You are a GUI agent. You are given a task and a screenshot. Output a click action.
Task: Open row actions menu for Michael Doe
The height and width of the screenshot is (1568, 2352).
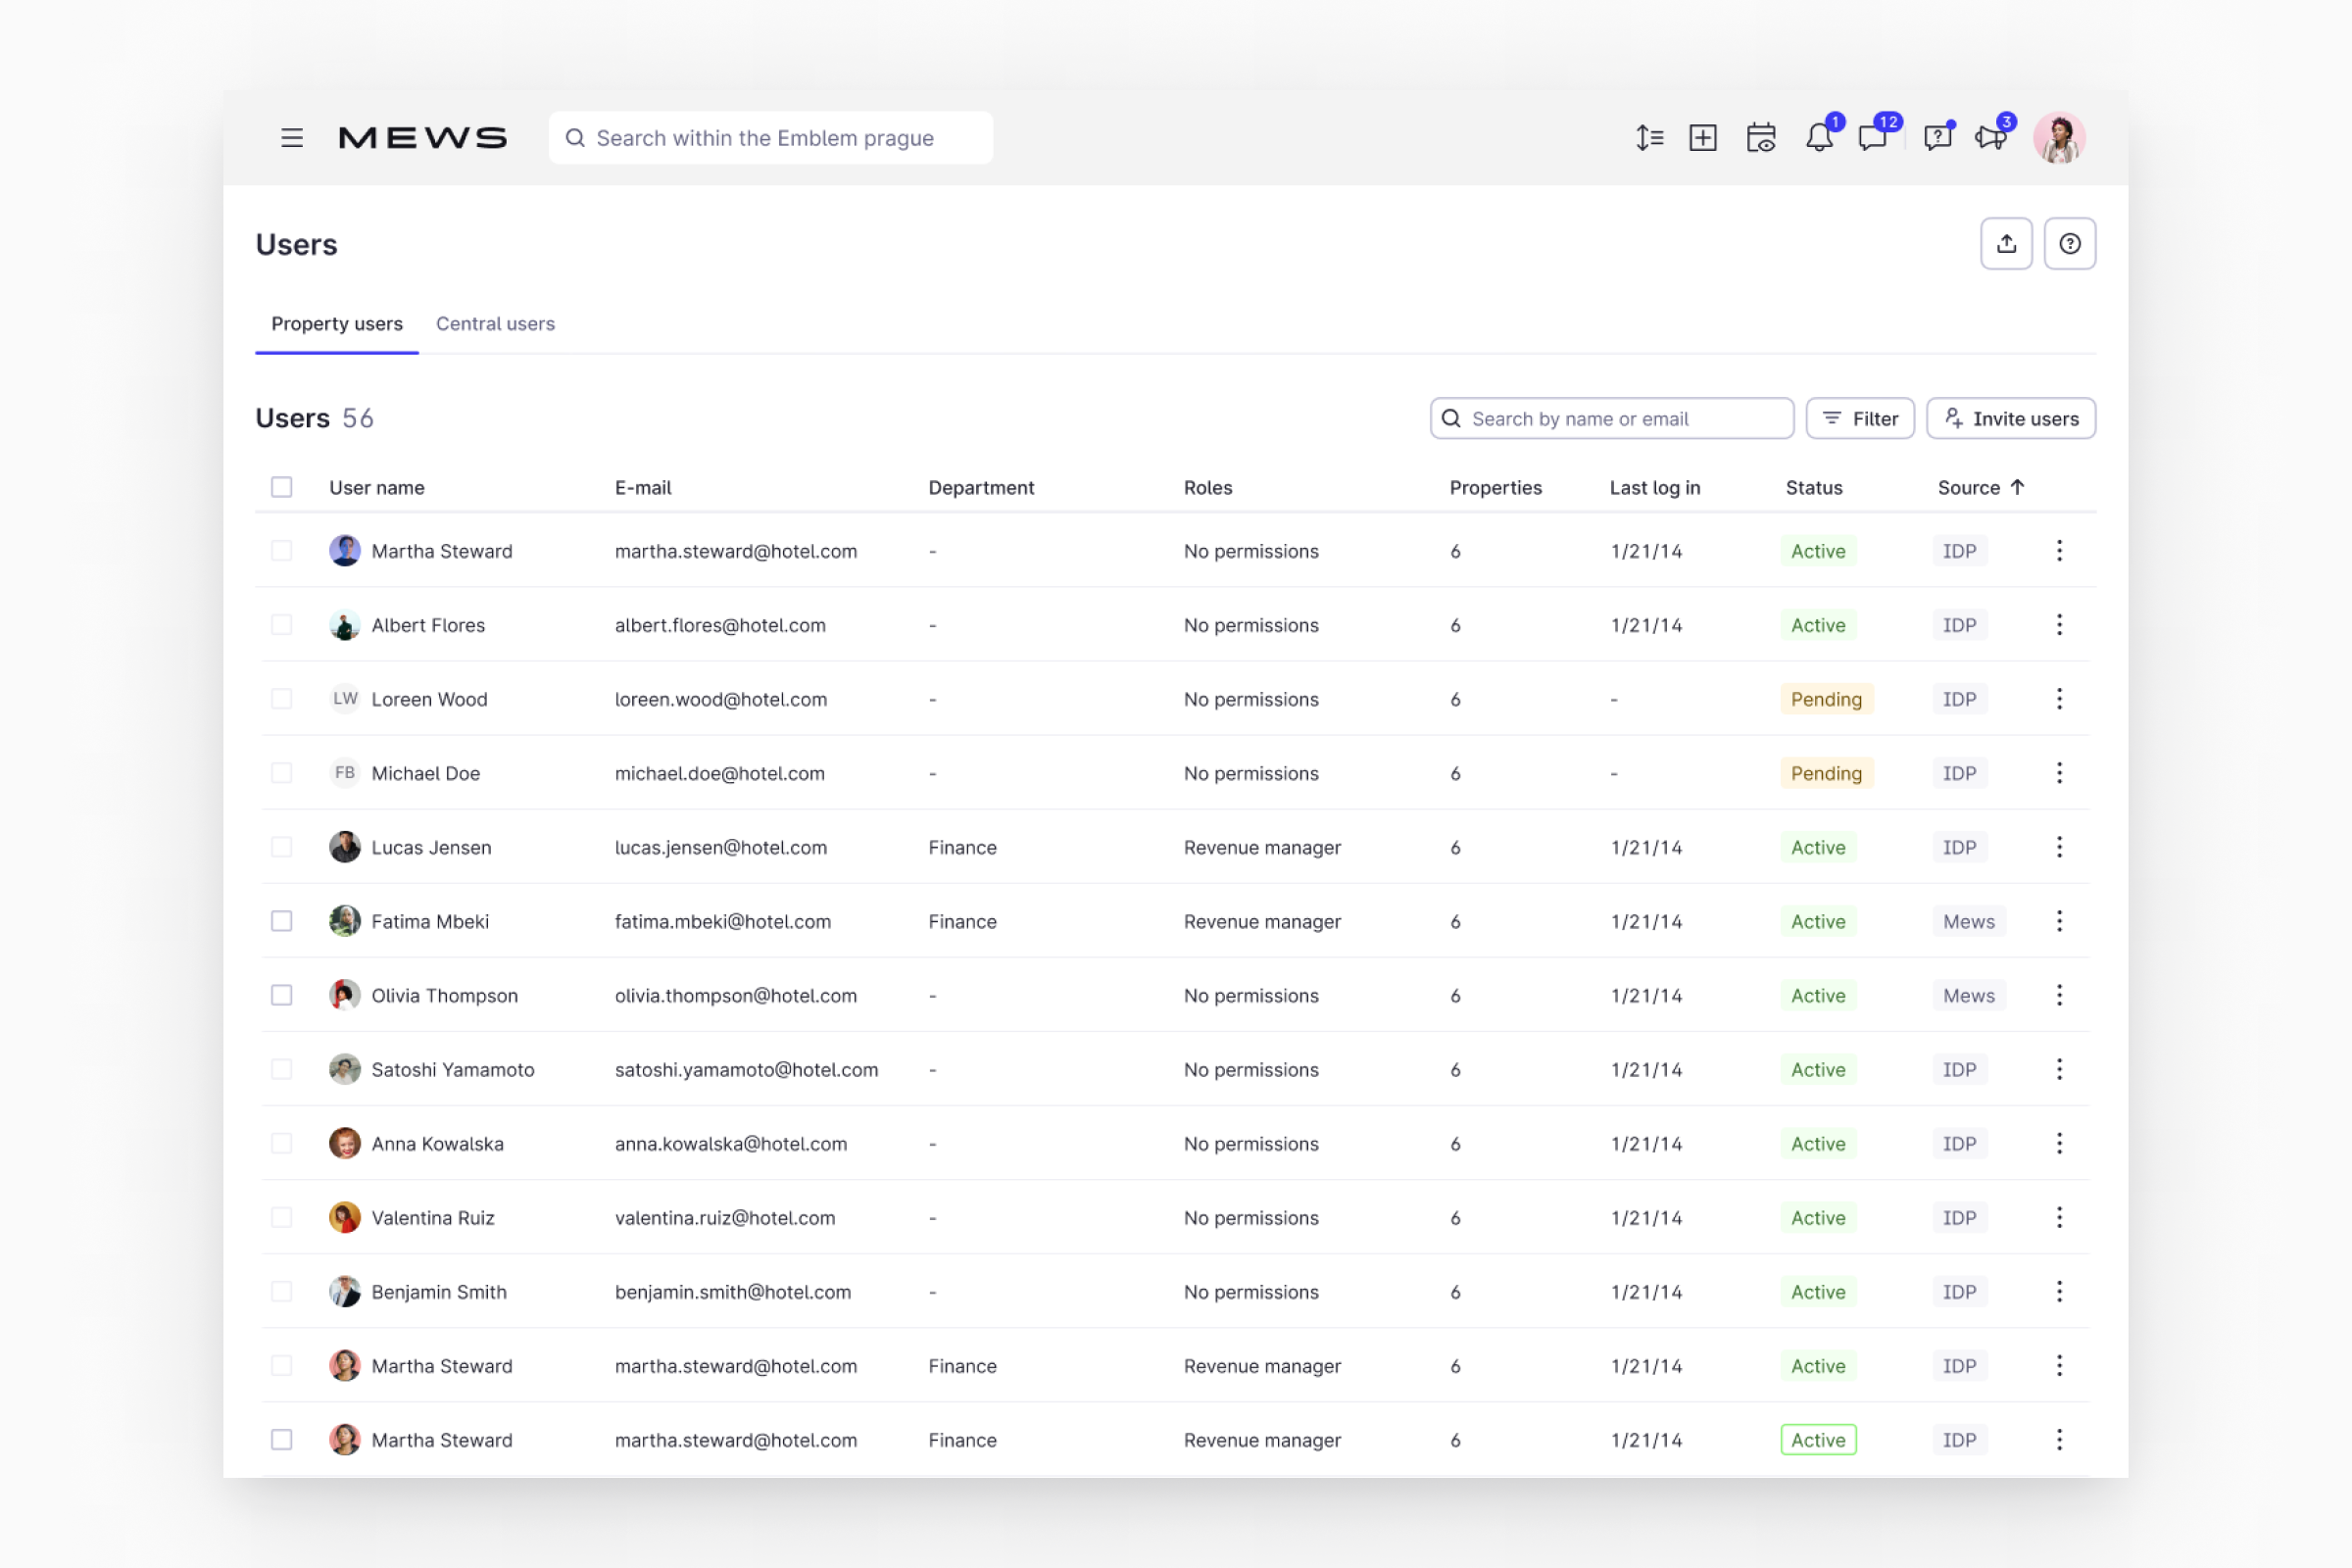coord(2059,773)
